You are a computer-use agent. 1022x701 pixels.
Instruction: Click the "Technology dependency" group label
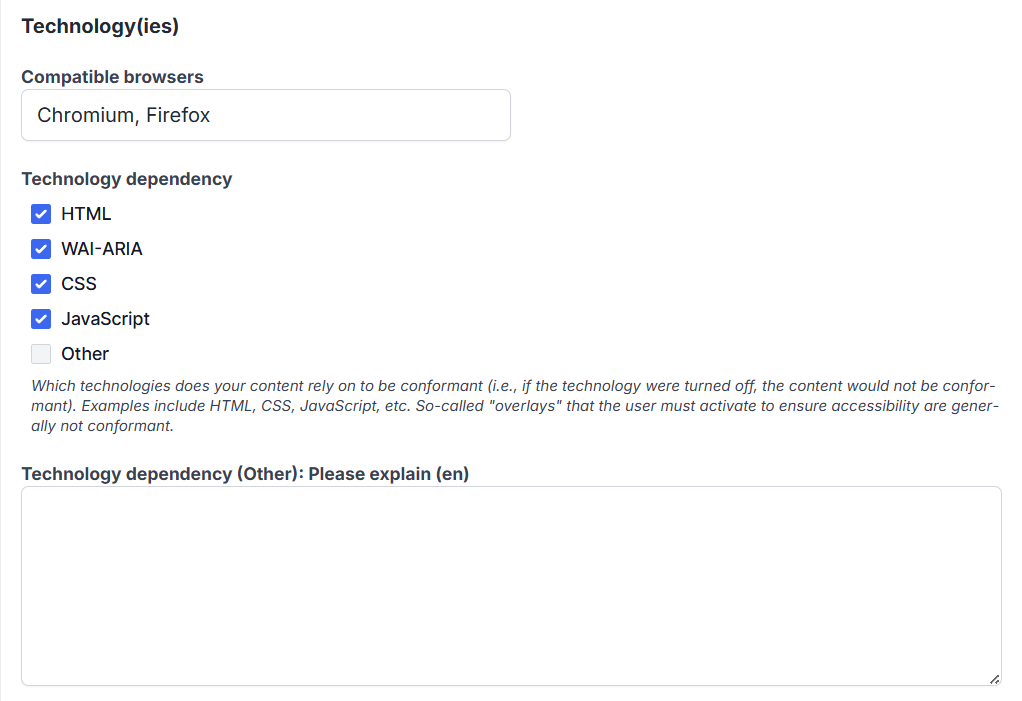[x=126, y=179]
